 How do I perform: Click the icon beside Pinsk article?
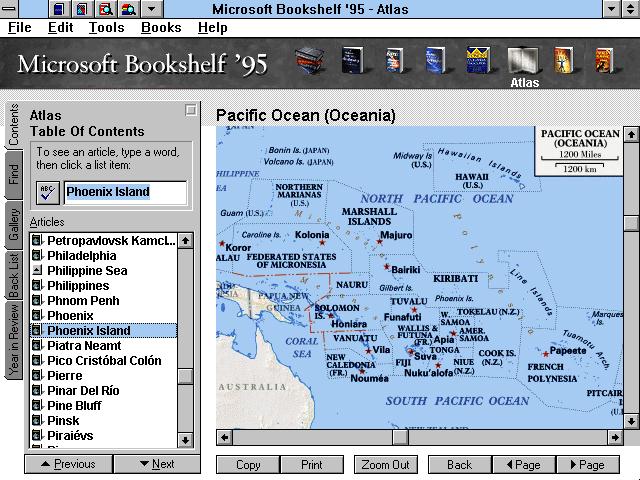click(x=37, y=420)
